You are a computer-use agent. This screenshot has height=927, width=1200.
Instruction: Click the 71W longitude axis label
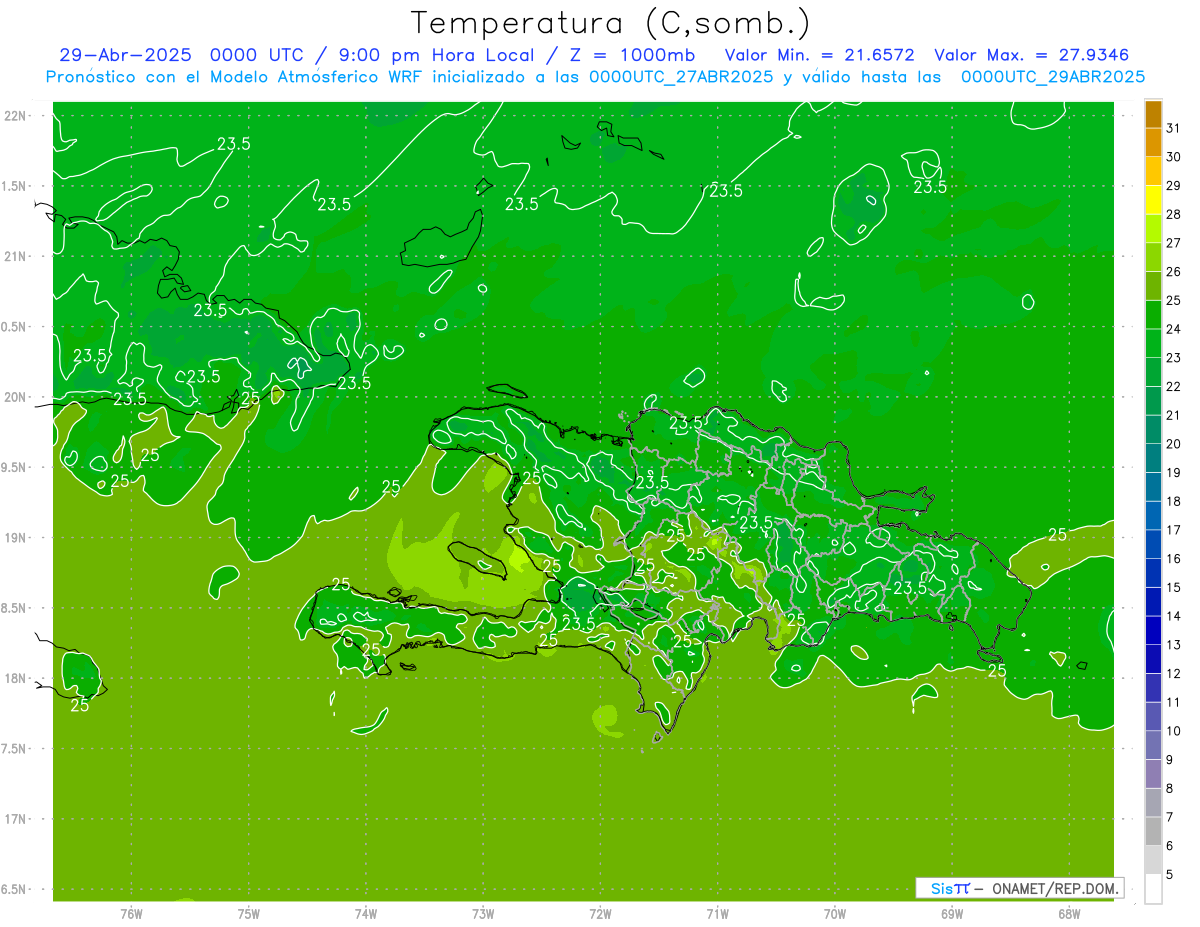[x=717, y=913]
